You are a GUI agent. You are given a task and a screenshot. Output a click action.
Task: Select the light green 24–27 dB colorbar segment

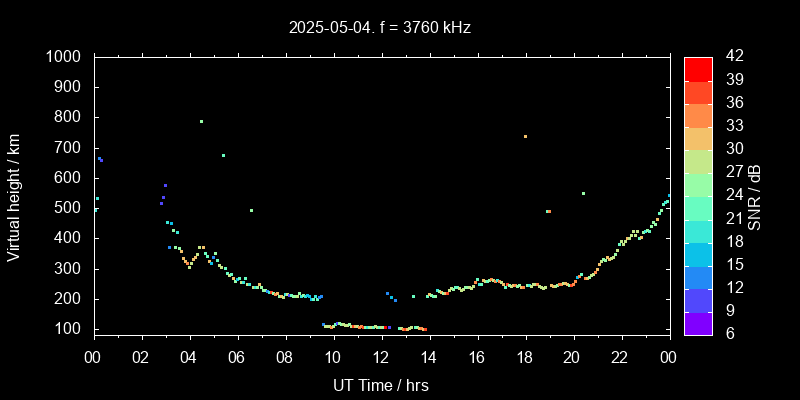pyautogui.click(x=698, y=183)
